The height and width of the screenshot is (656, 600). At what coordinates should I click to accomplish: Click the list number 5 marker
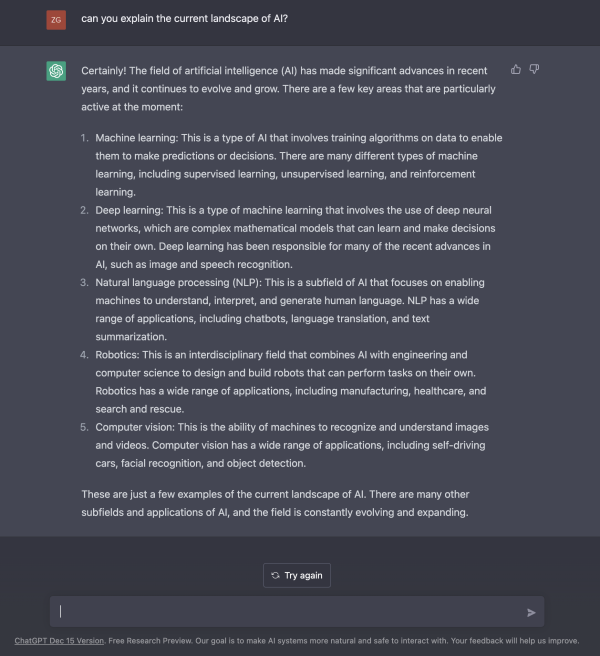click(x=84, y=427)
